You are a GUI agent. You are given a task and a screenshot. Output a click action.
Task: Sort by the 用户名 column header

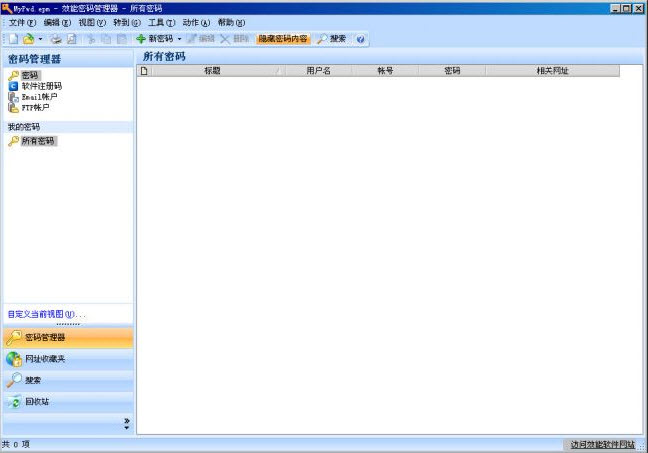[318, 71]
